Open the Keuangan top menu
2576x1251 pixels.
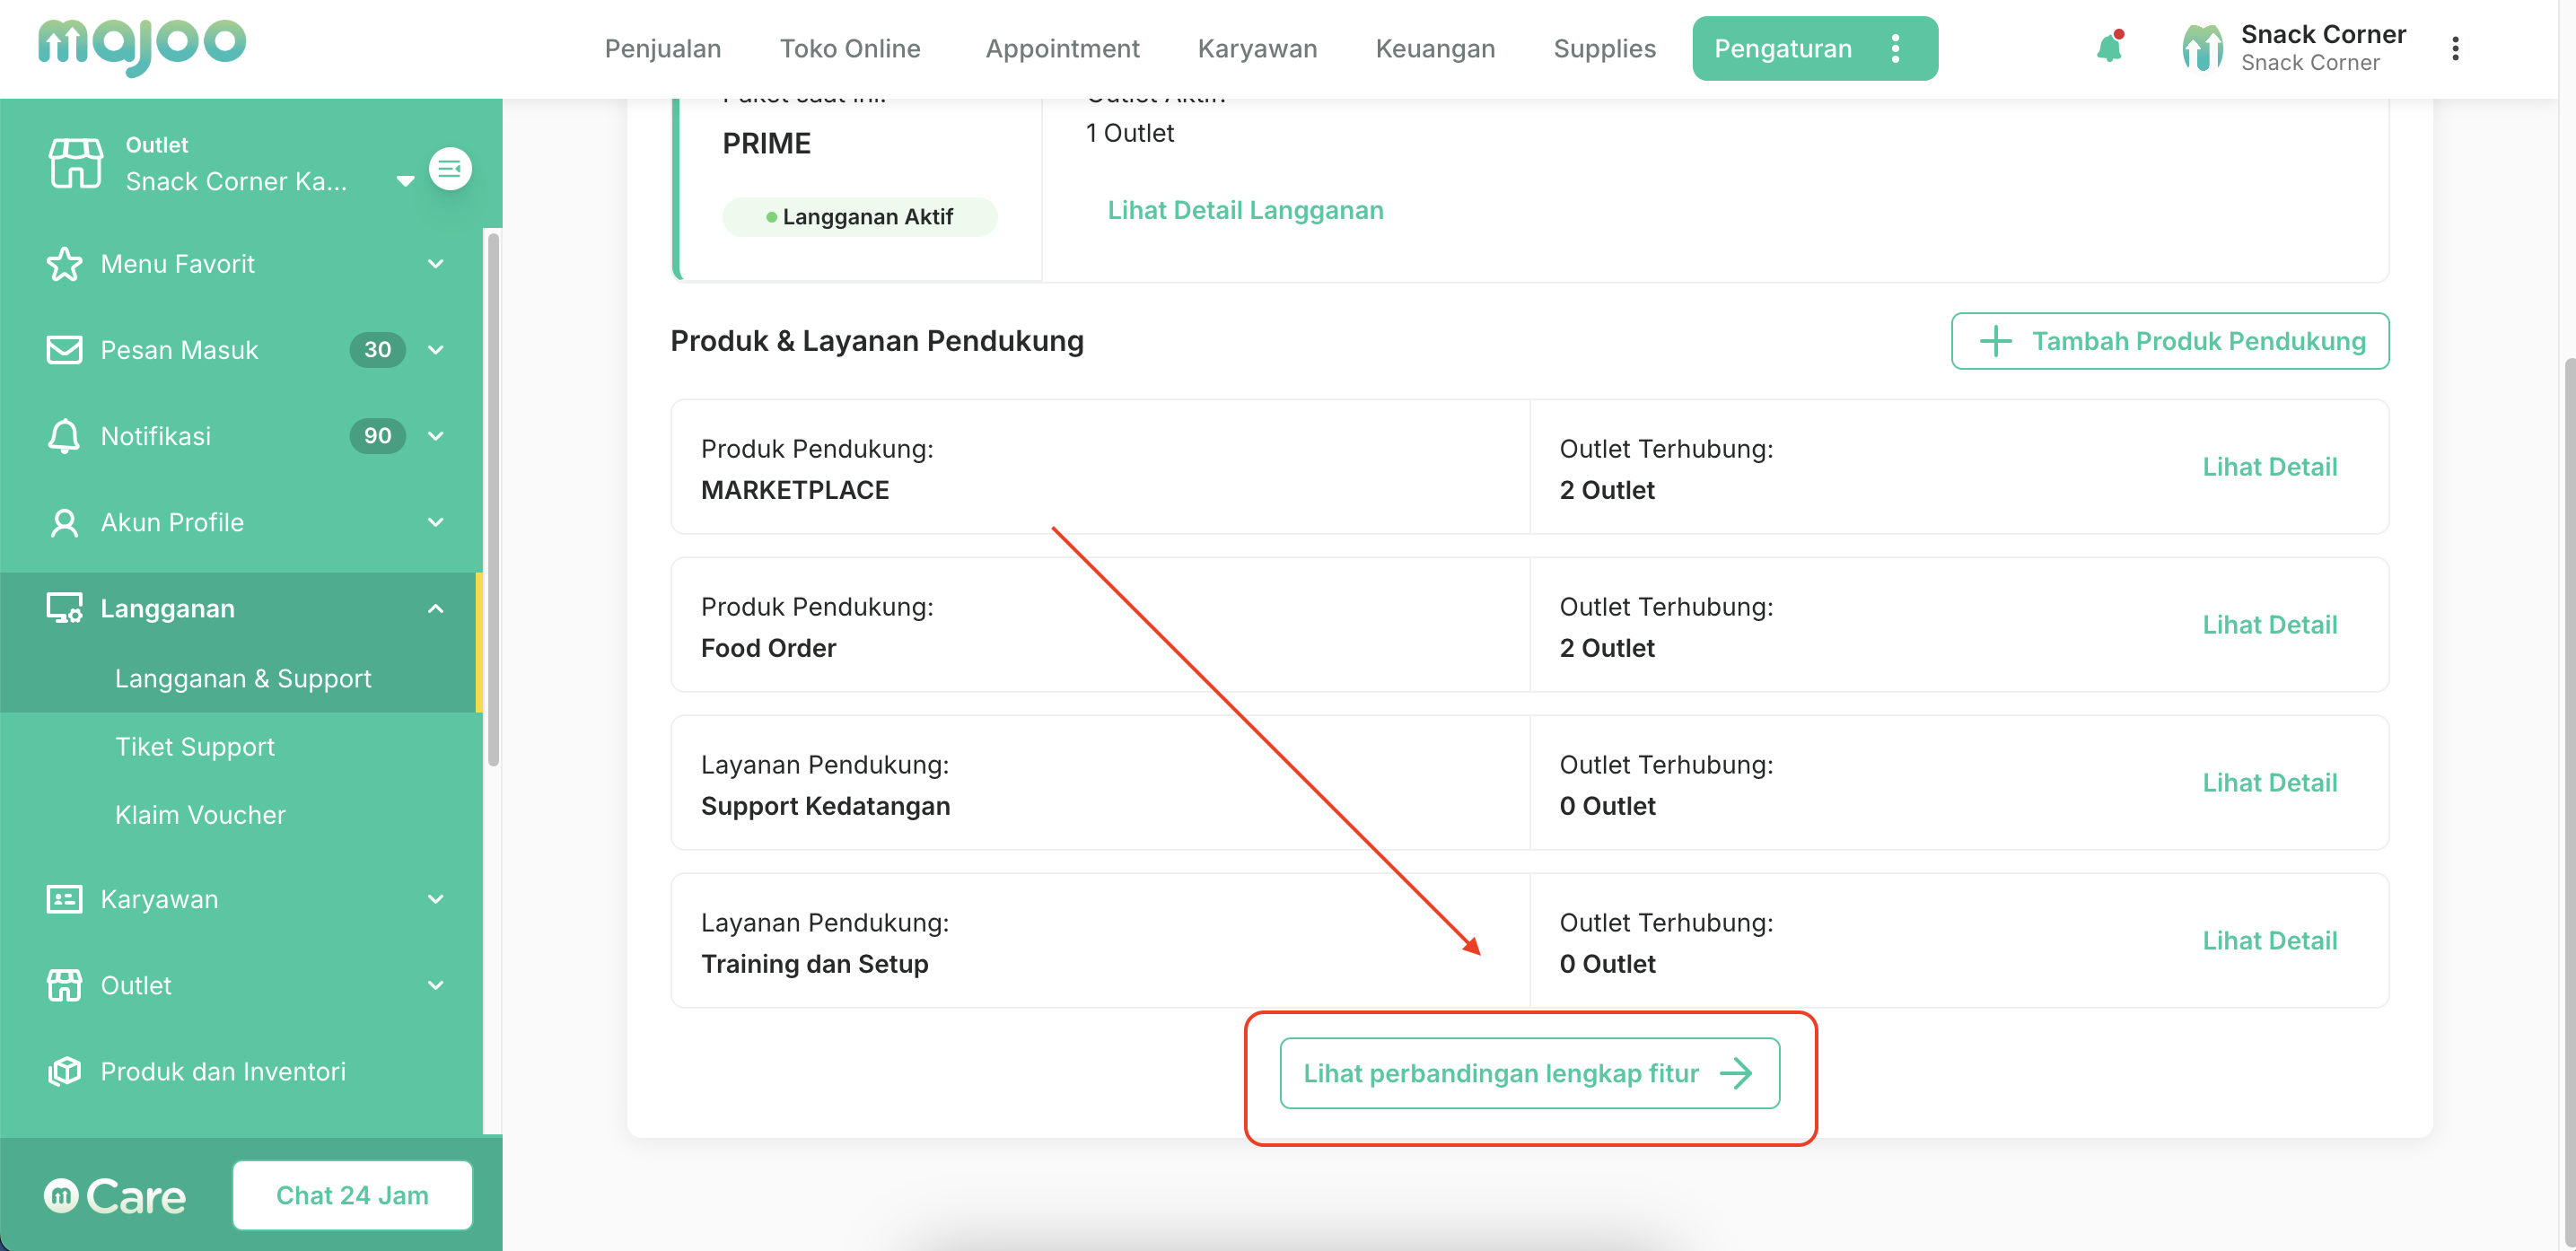tap(1435, 48)
